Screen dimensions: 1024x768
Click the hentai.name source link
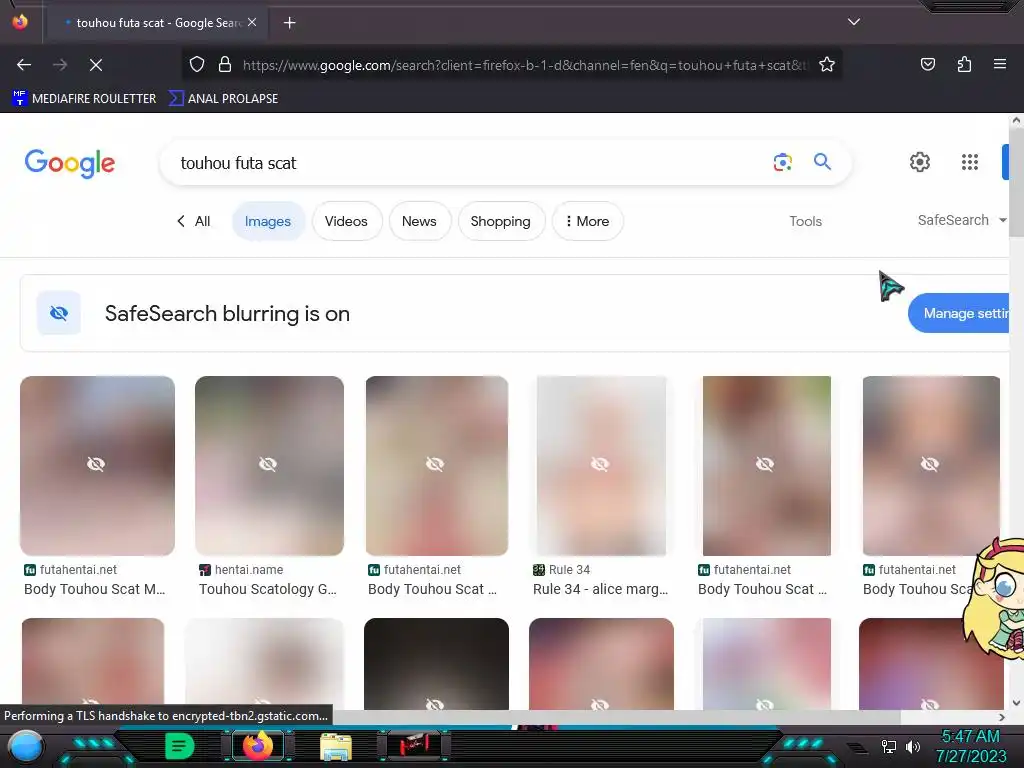tap(249, 569)
